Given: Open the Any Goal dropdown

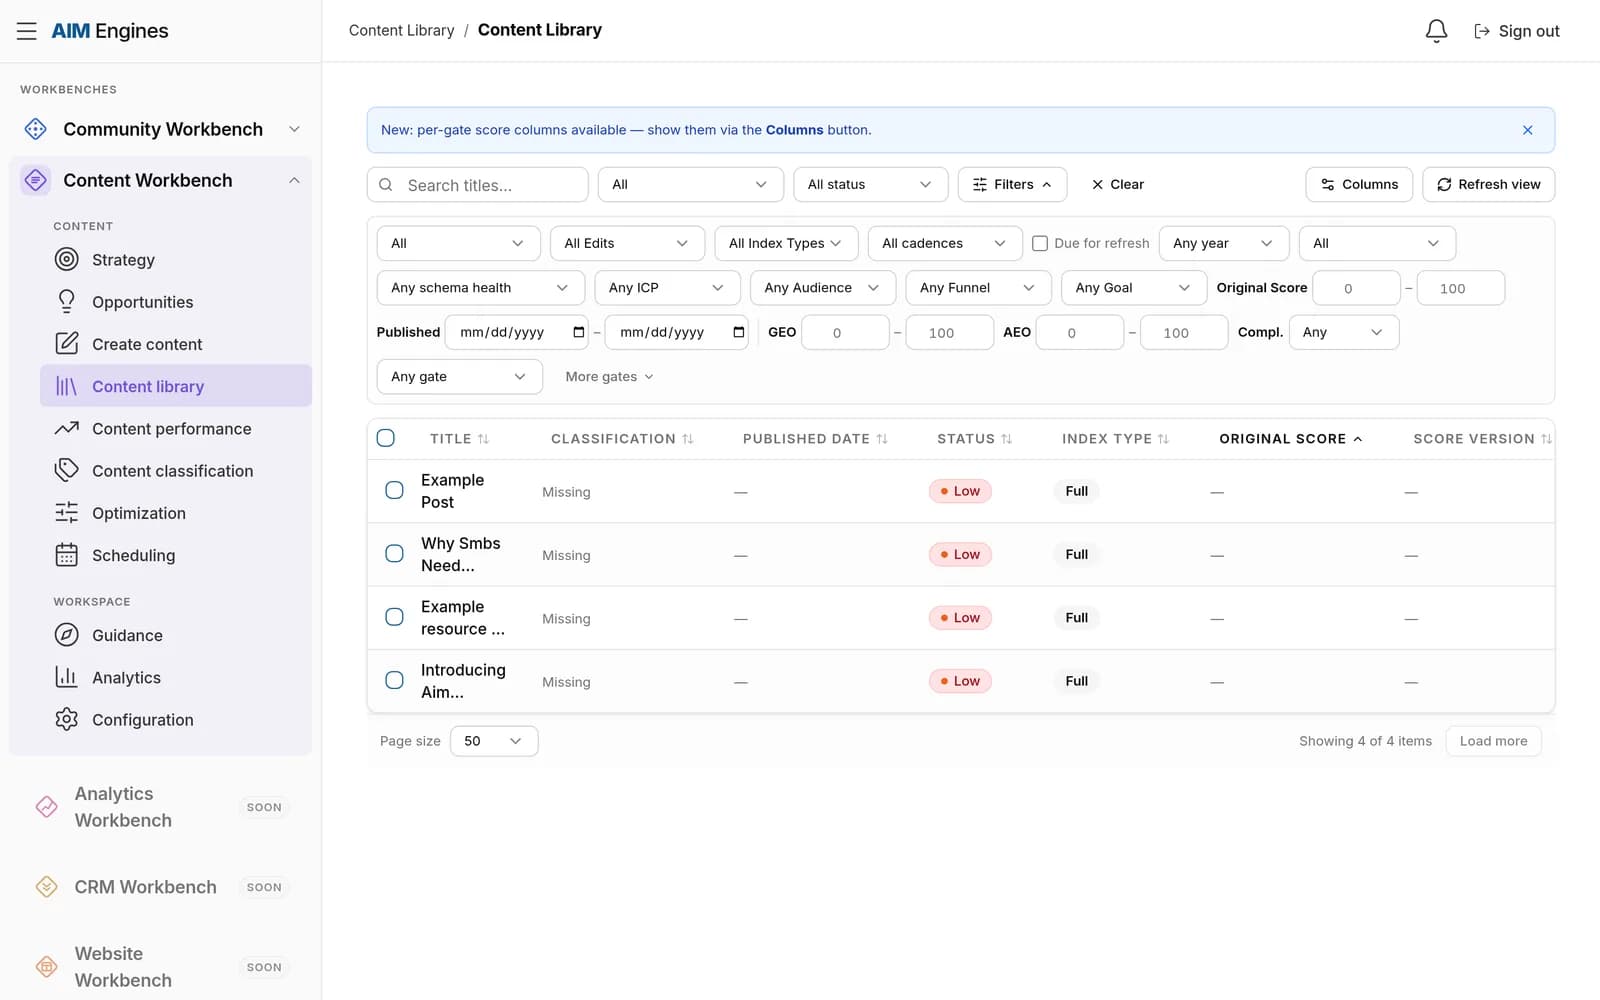Looking at the screenshot, I should pyautogui.click(x=1134, y=288).
